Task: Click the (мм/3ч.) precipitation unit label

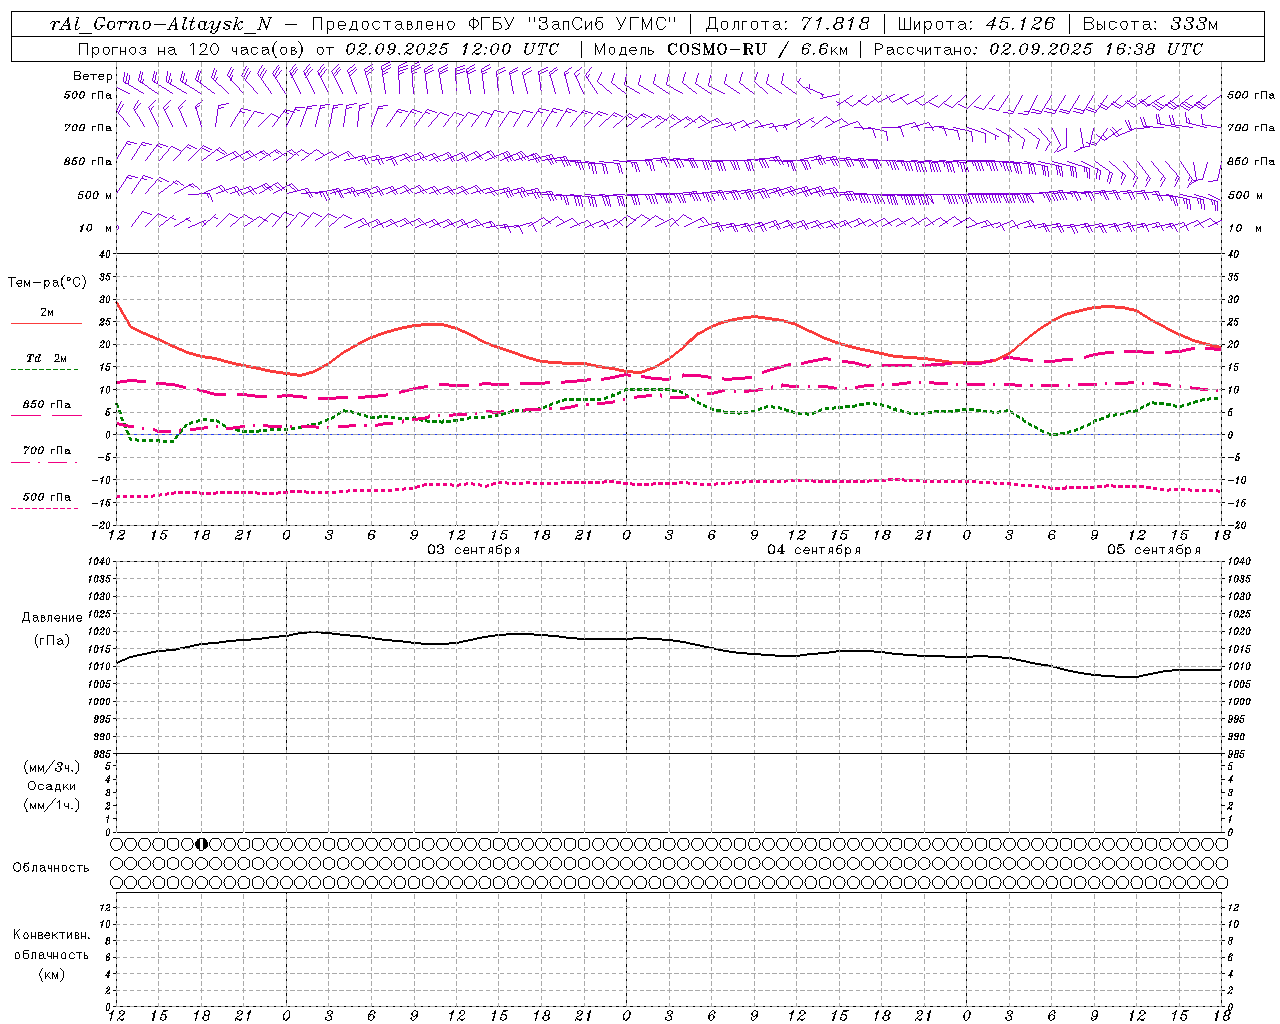Action: point(52,767)
